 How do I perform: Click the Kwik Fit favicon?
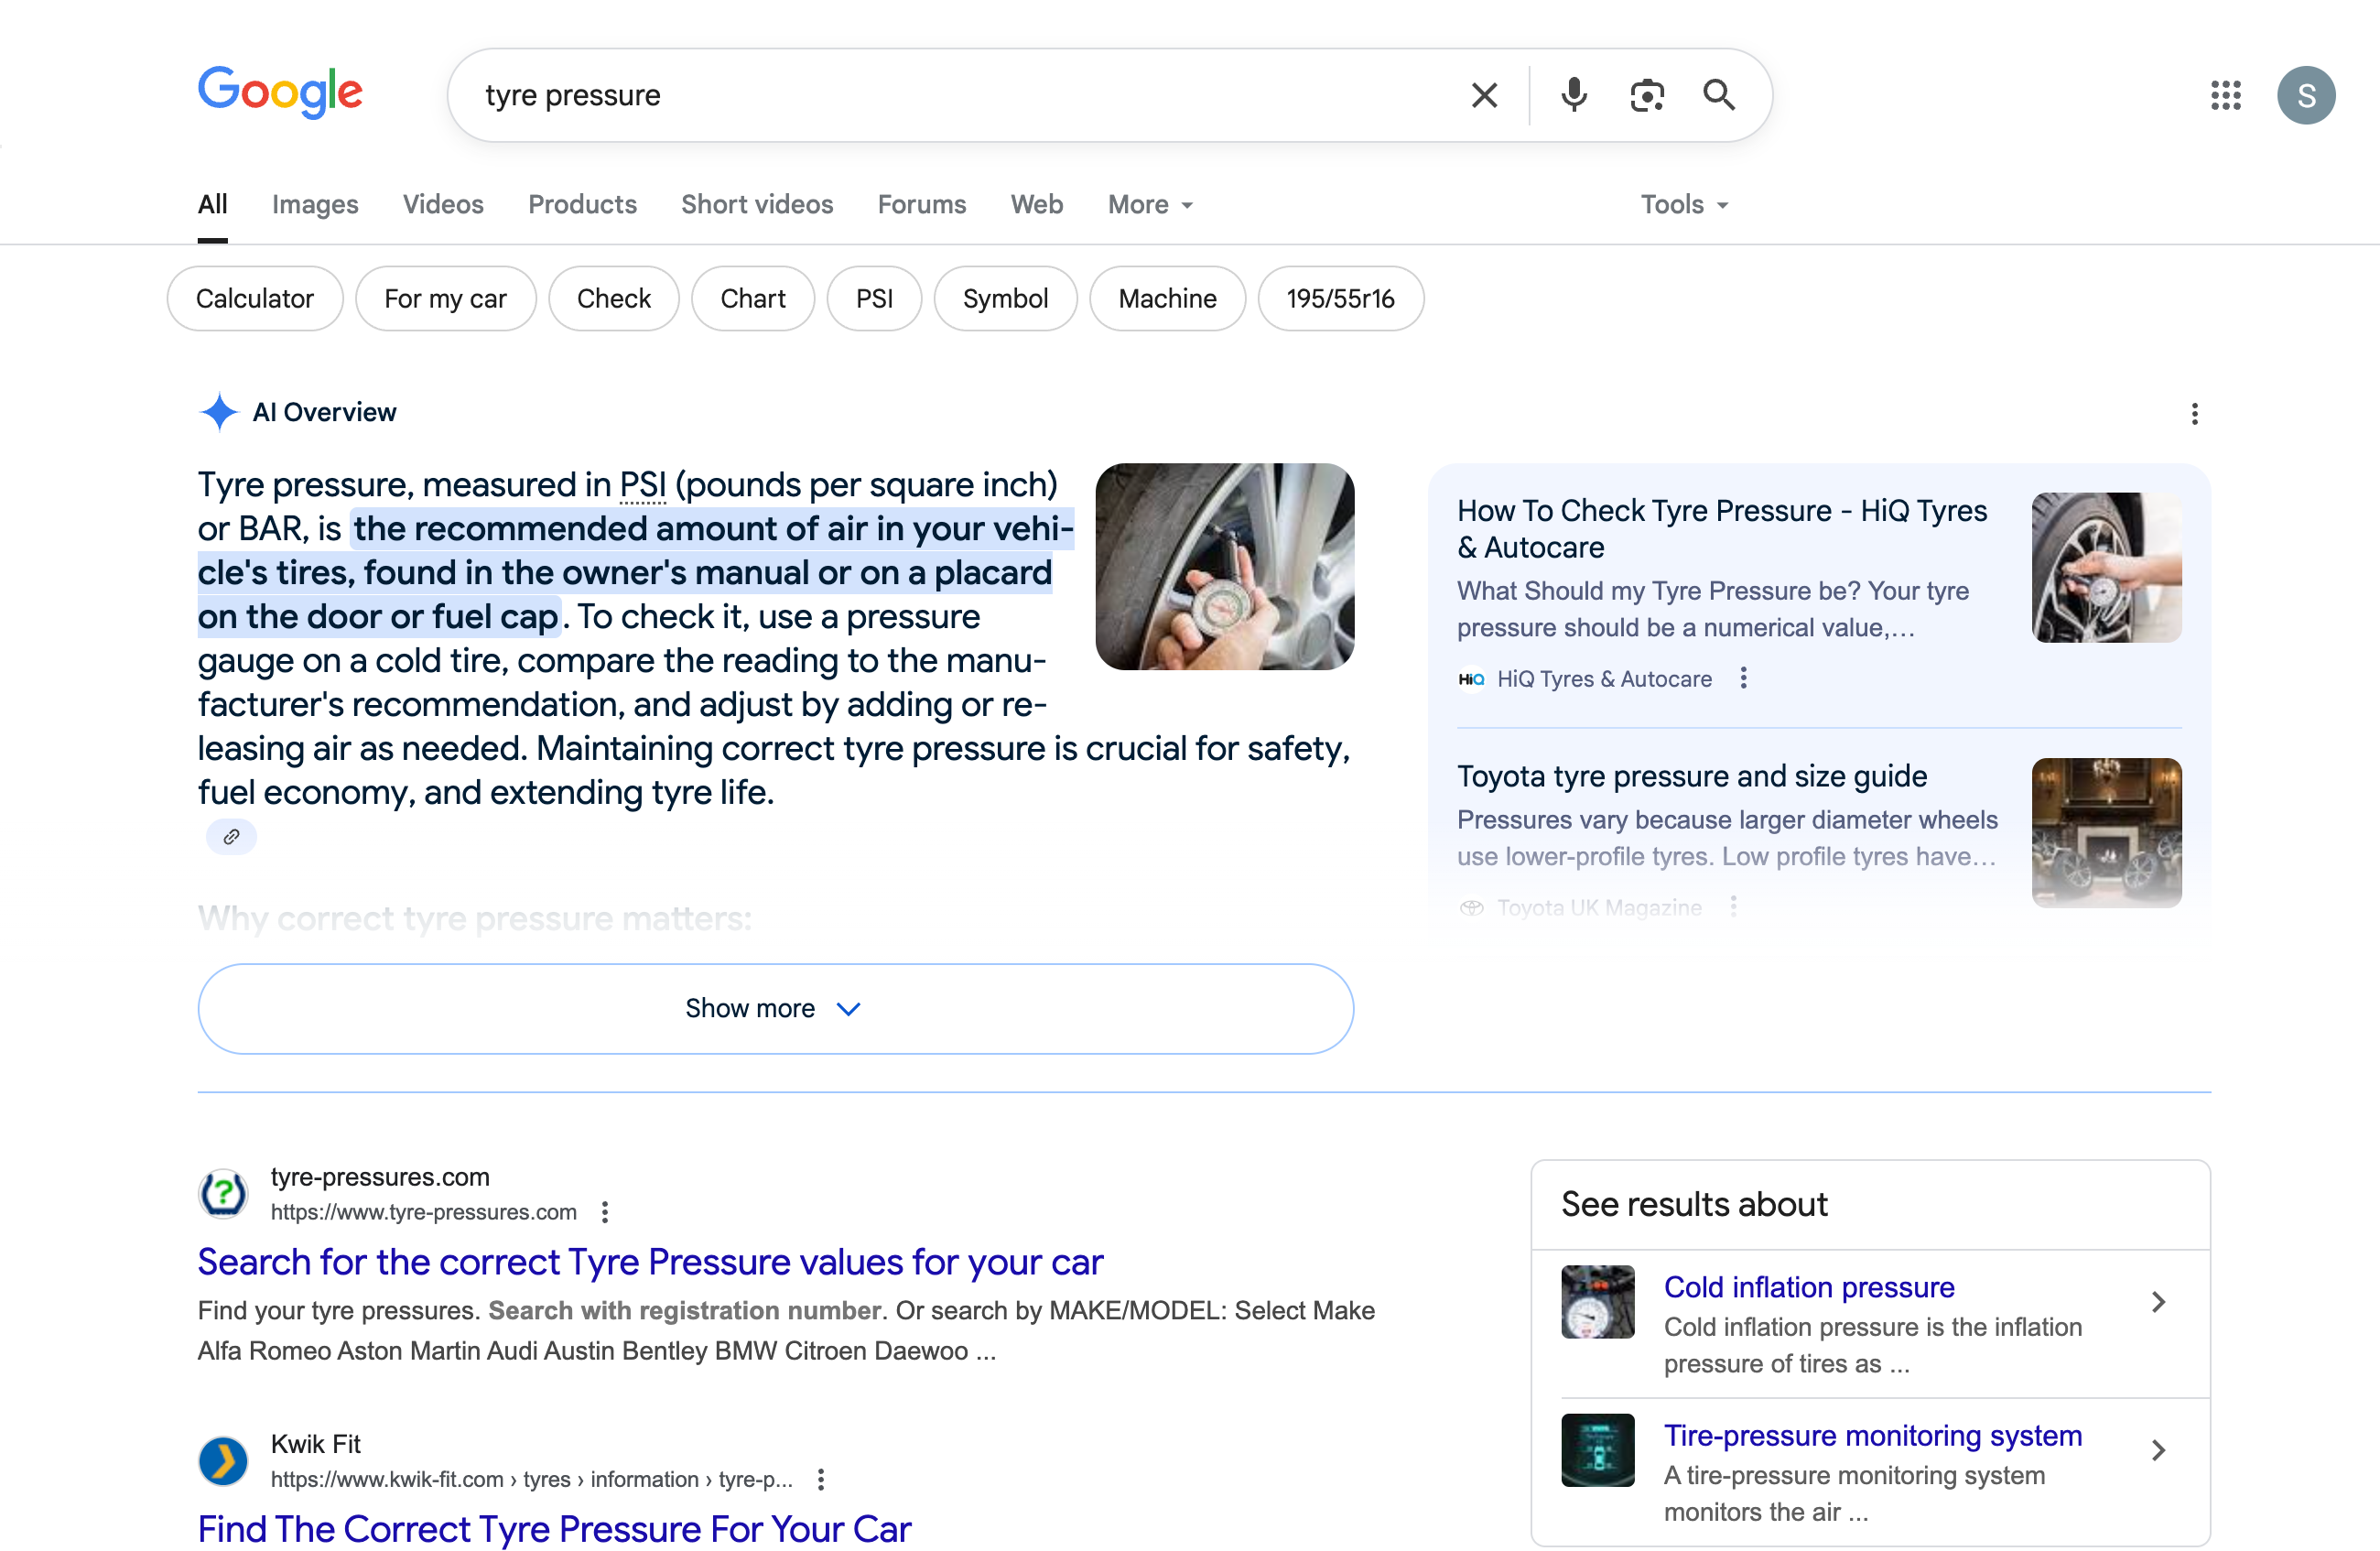(x=223, y=1461)
